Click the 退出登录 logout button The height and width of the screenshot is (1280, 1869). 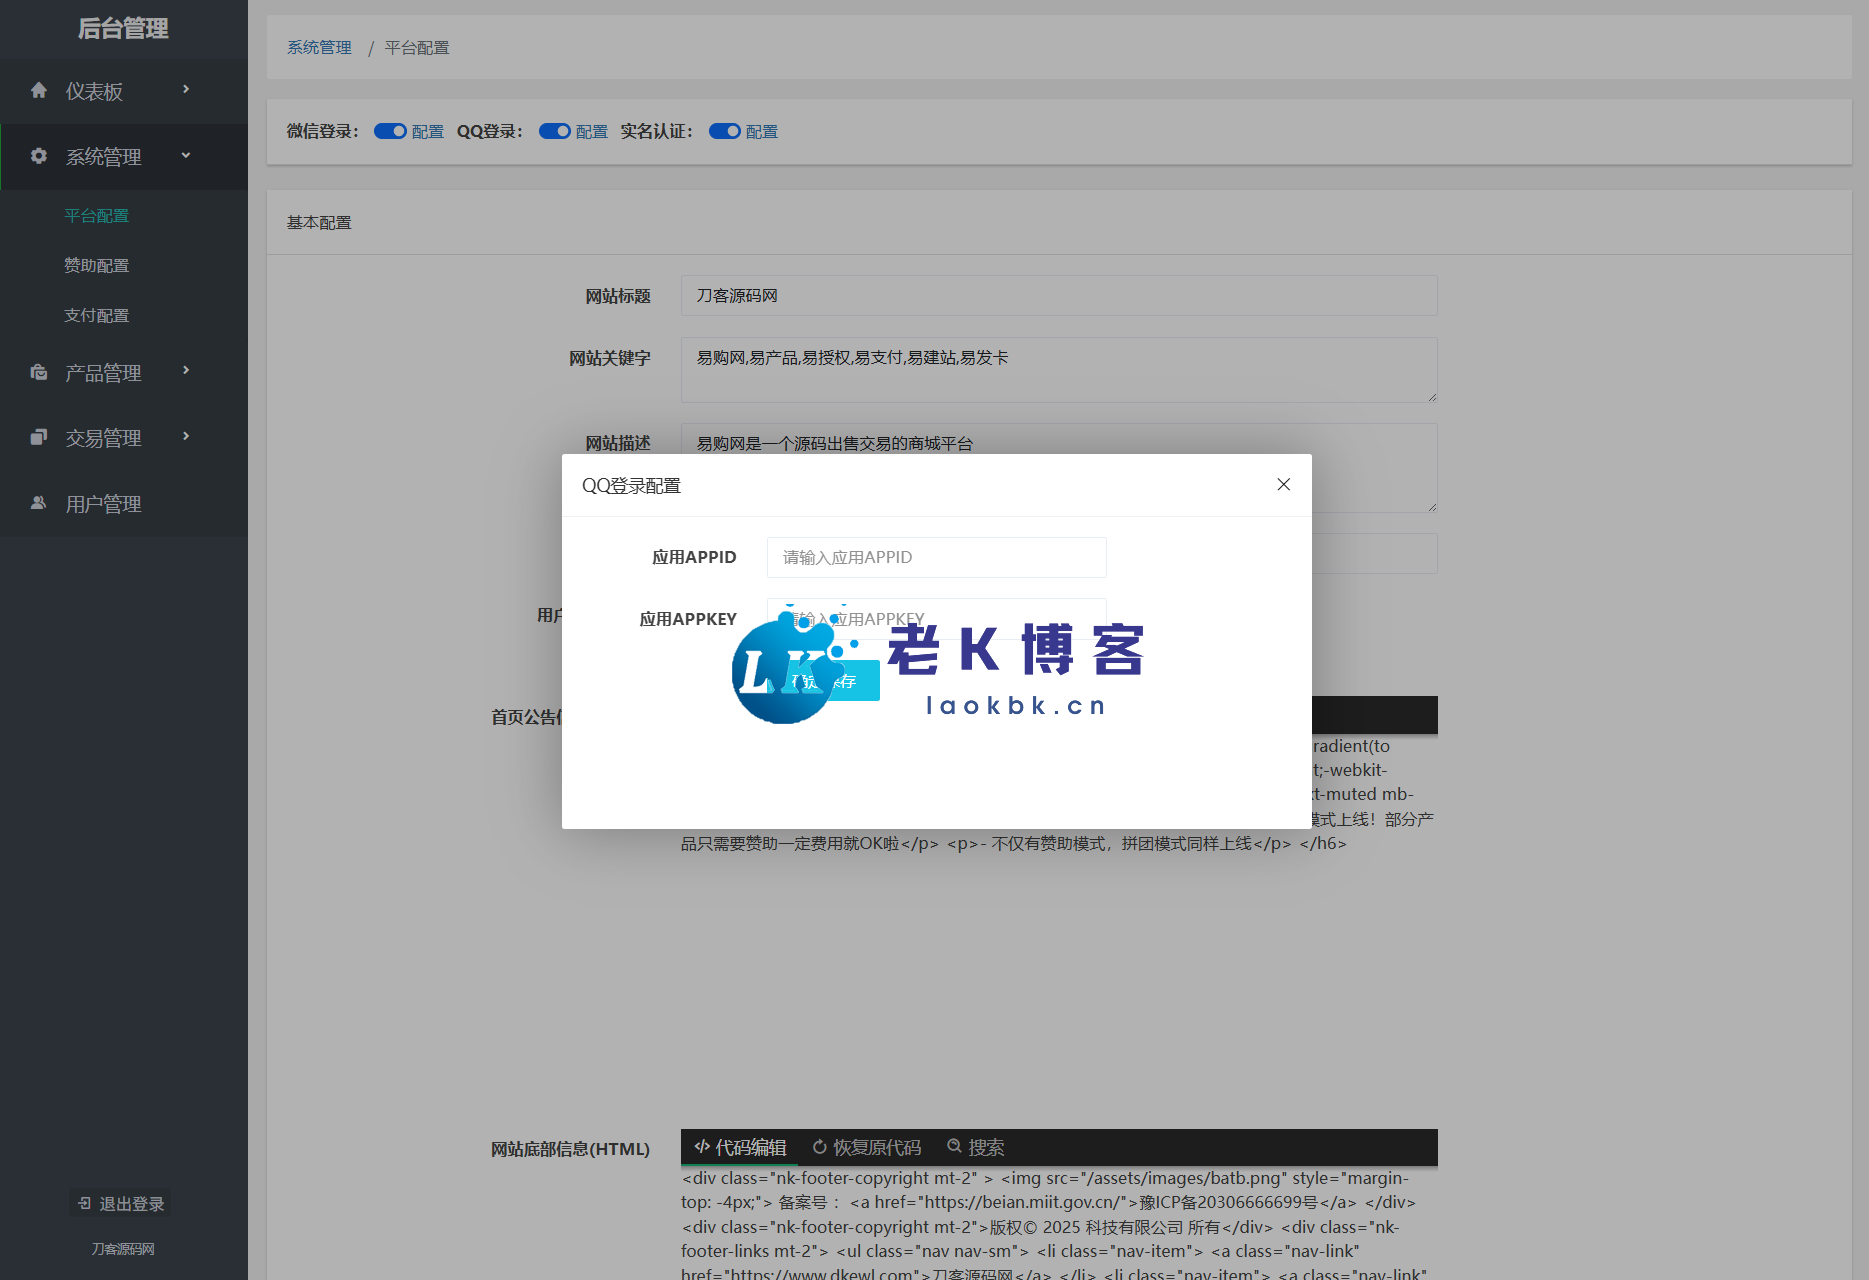(121, 1204)
